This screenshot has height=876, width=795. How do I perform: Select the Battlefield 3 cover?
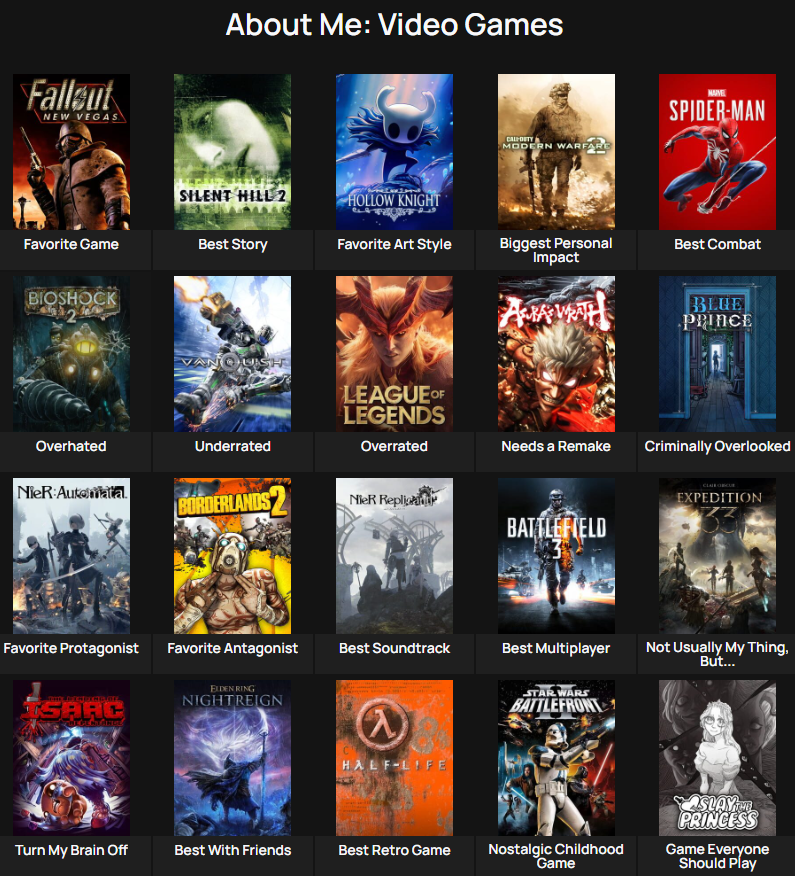556,556
